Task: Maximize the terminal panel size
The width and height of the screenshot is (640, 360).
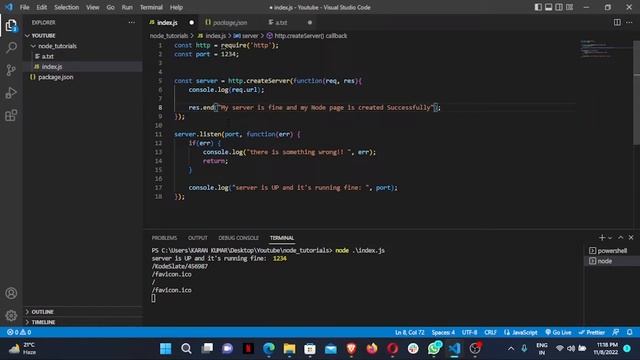Action: 620,238
